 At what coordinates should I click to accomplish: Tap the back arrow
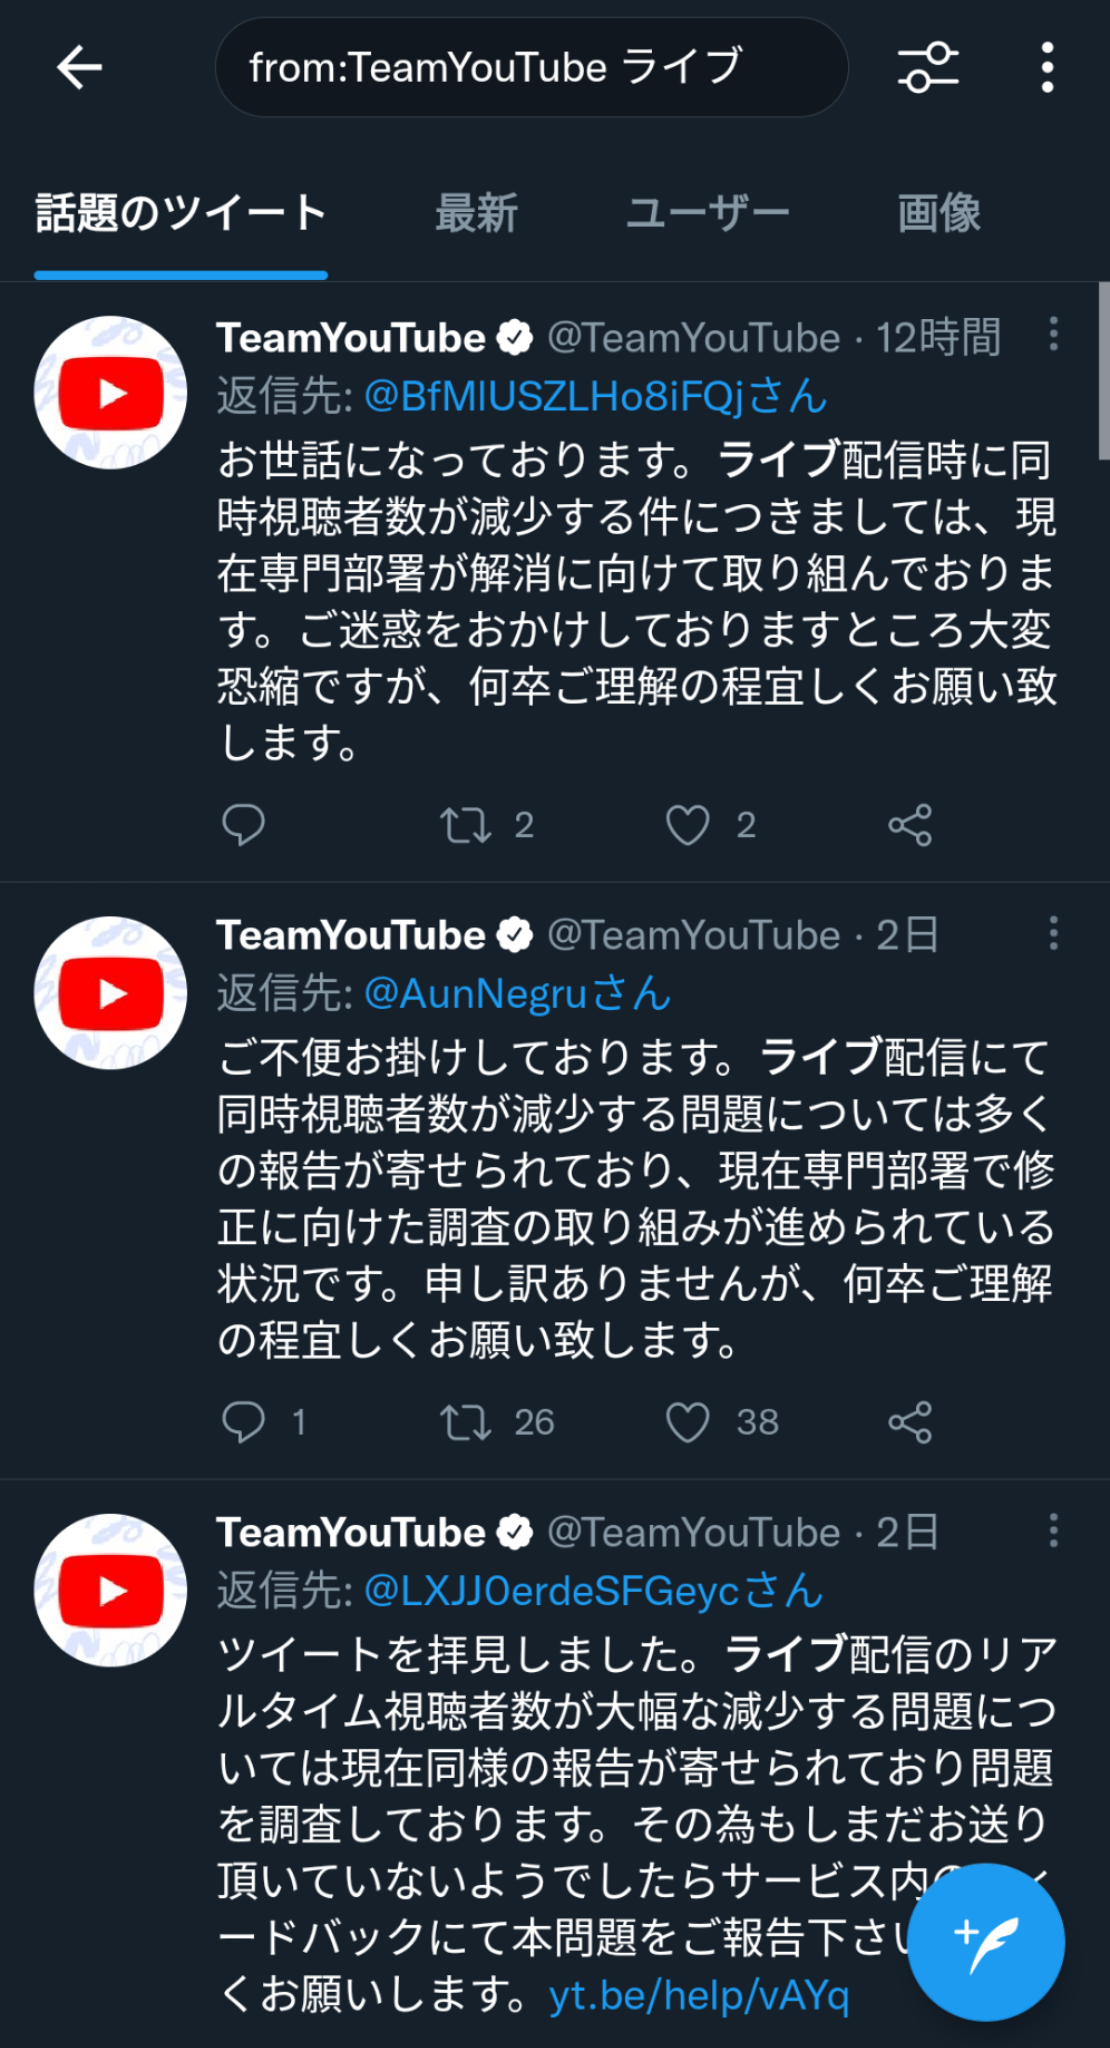coord(80,68)
